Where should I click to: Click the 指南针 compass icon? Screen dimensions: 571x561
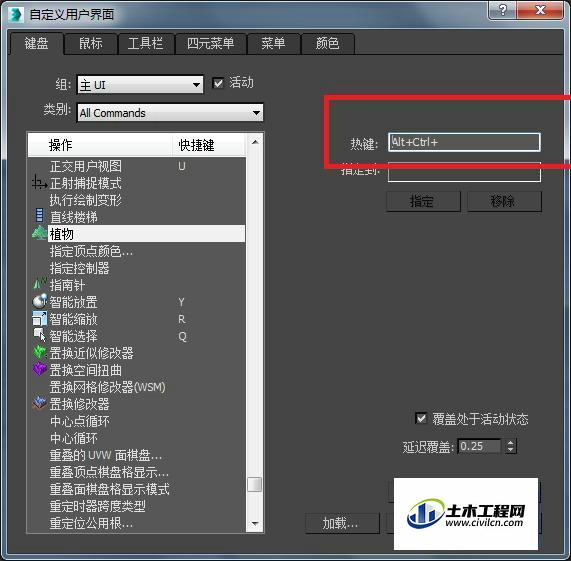(x=40, y=283)
